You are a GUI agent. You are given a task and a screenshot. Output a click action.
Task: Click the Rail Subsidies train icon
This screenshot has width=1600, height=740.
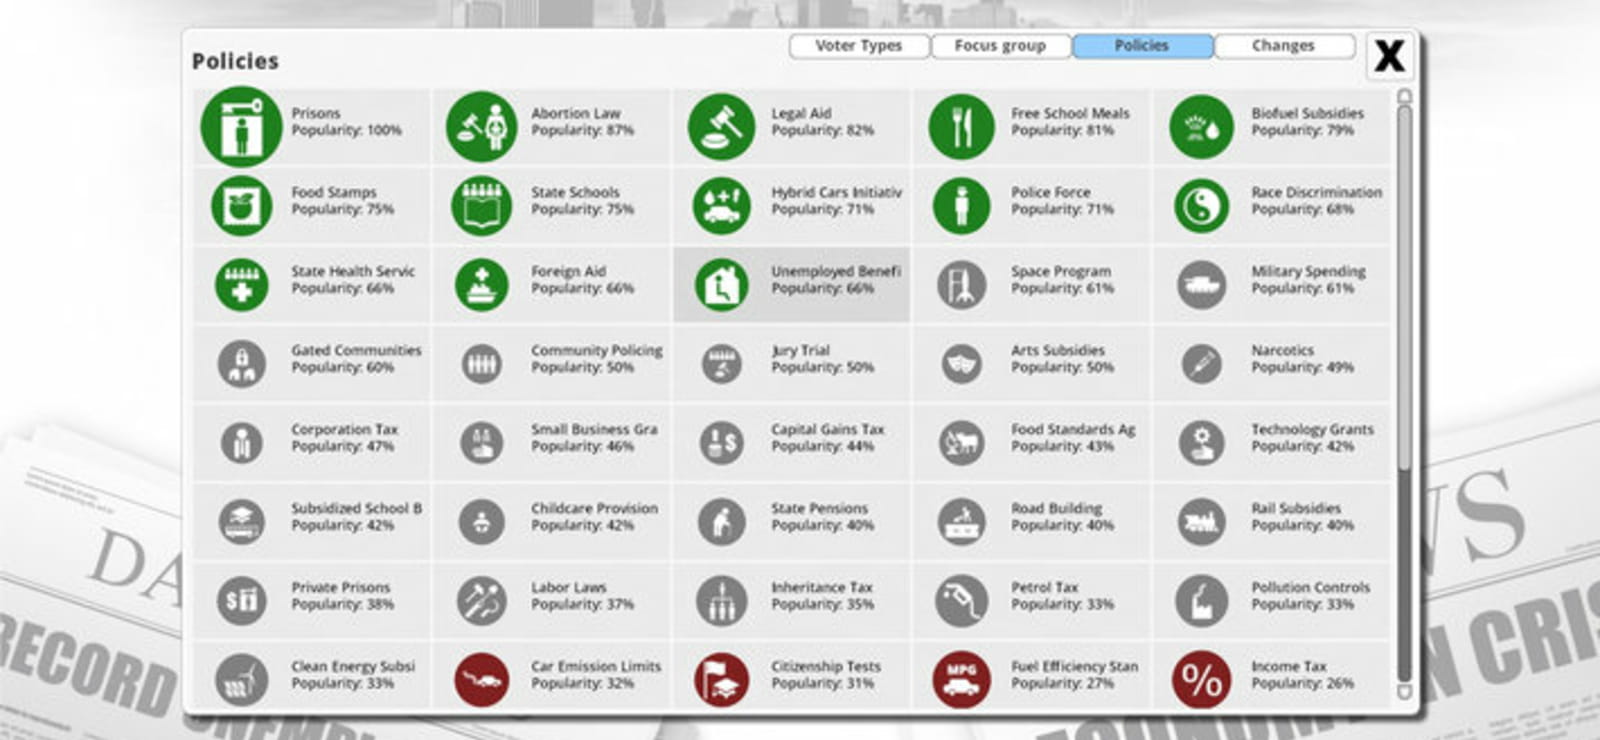(1201, 522)
